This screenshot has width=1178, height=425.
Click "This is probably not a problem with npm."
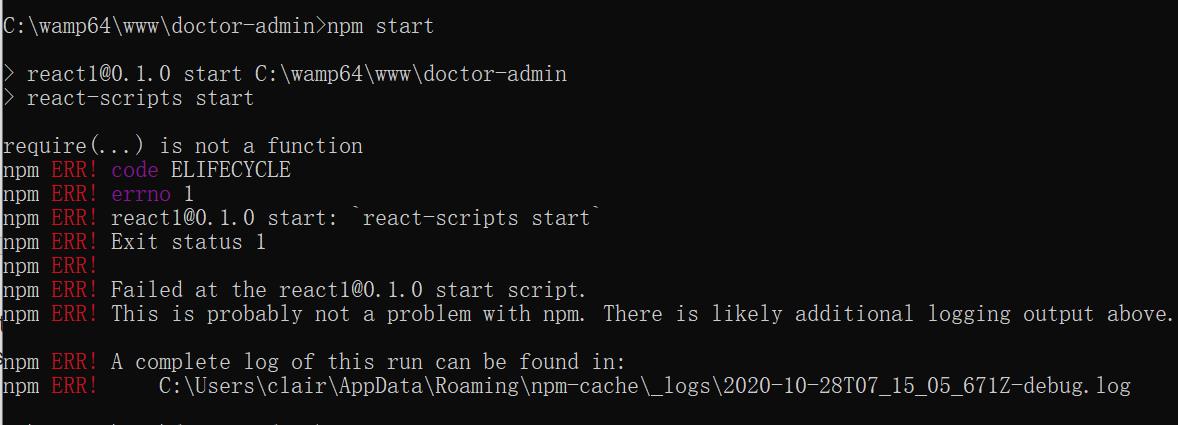pyautogui.click(x=351, y=314)
